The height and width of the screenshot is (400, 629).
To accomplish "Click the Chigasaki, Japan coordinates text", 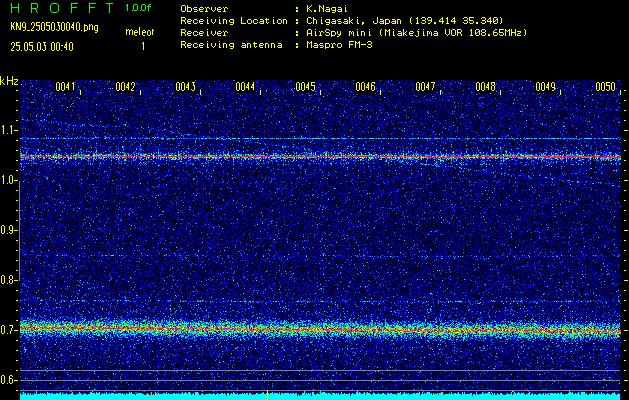I will coord(405,21).
